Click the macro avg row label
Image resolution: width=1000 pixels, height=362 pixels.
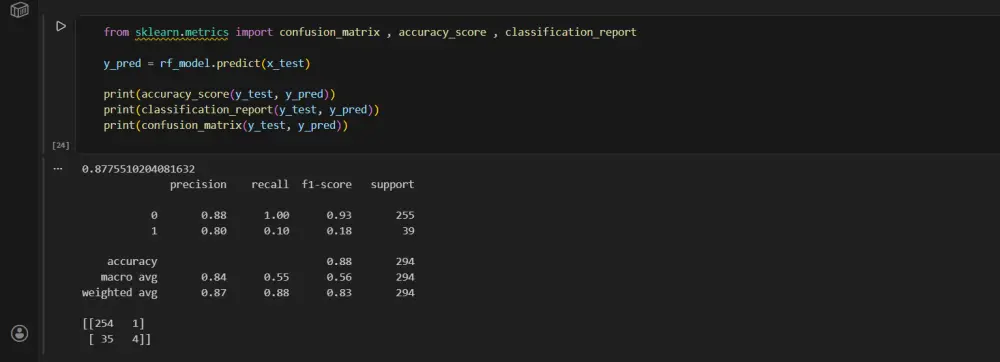click(x=129, y=277)
